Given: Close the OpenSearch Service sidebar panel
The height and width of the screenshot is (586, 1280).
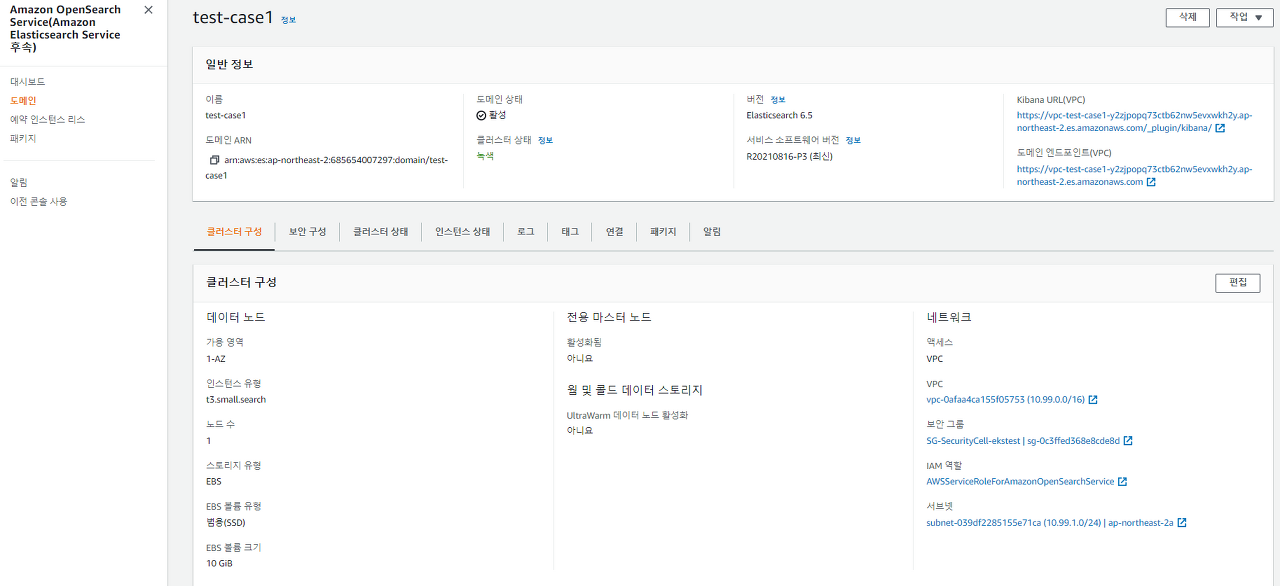Looking at the screenshot, I should point(148,10).
